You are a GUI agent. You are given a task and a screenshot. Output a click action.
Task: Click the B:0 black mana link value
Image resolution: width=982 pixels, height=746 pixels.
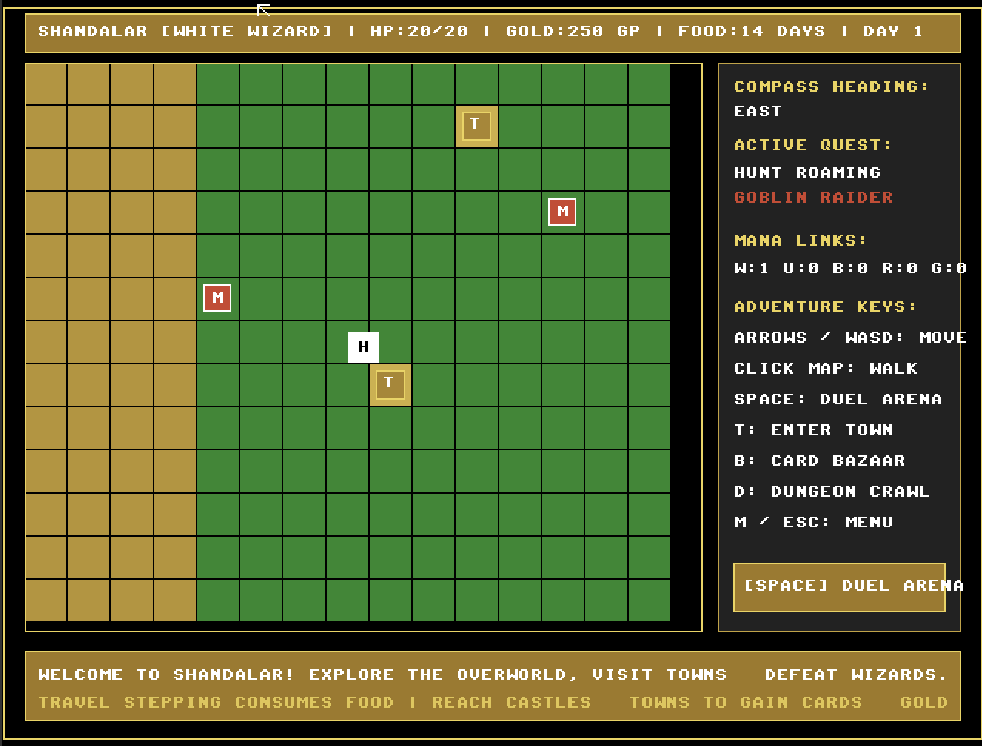pos(850,269)
